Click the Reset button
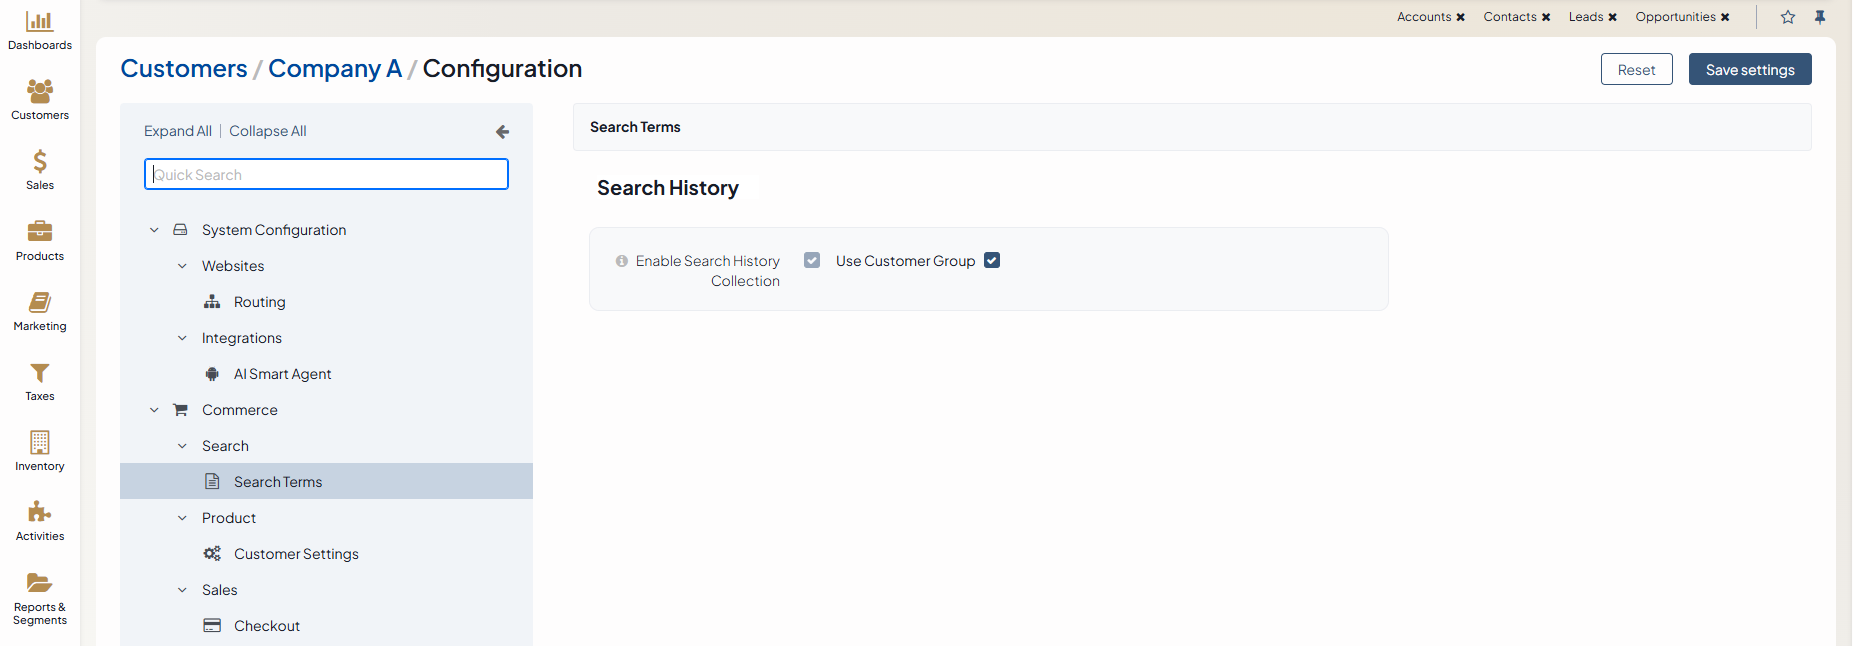 [1636, 69]
